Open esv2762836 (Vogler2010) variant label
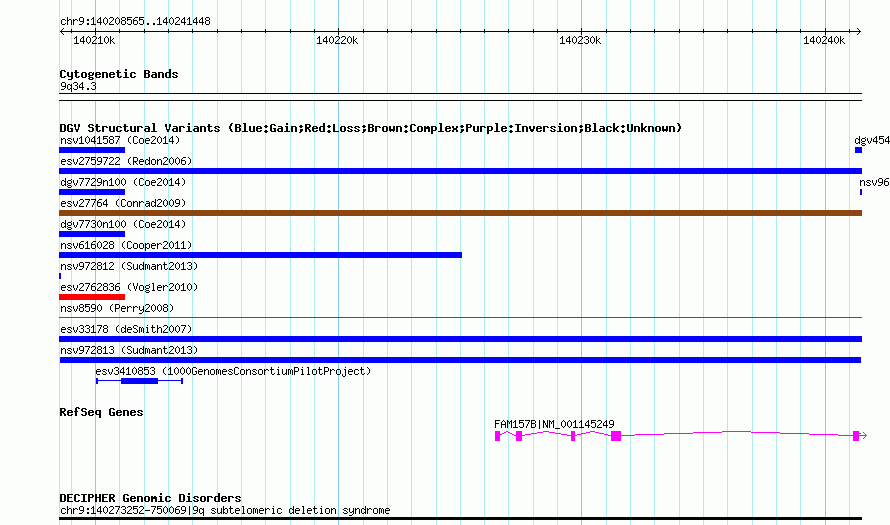The width and height of the screenshot is (890, 525). click(x=129, y=287)
